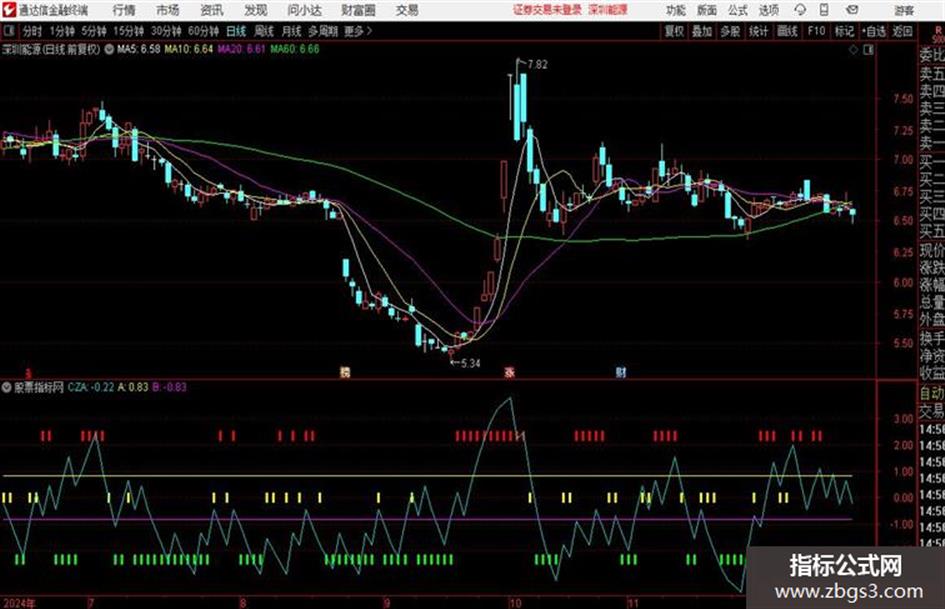Screen dimensions: 945x609
Task: Click the 返回 back button
Action: (x=902, y=31)
